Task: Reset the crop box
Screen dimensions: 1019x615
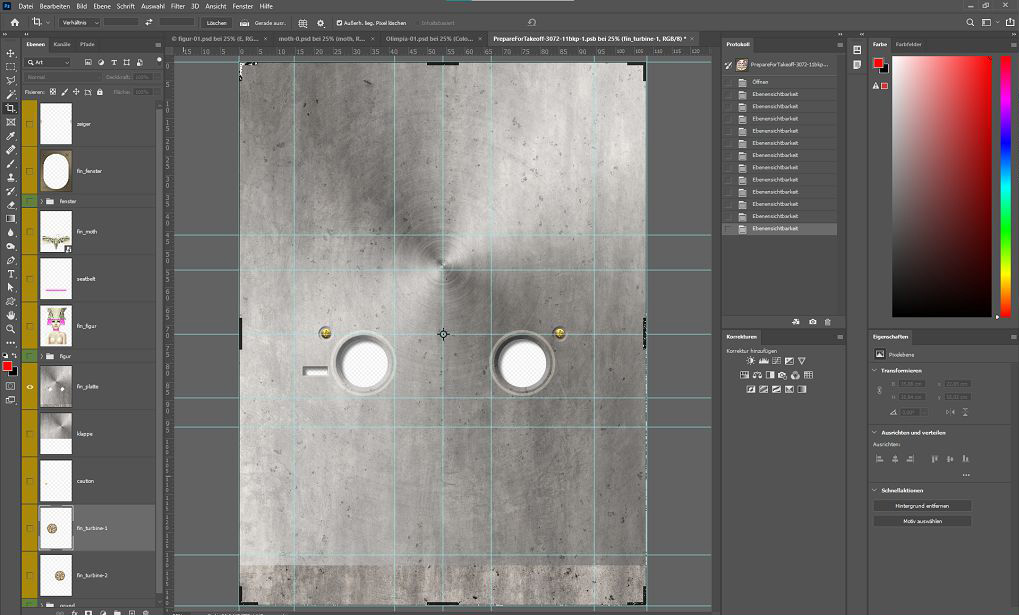Action: coord(532,22)
